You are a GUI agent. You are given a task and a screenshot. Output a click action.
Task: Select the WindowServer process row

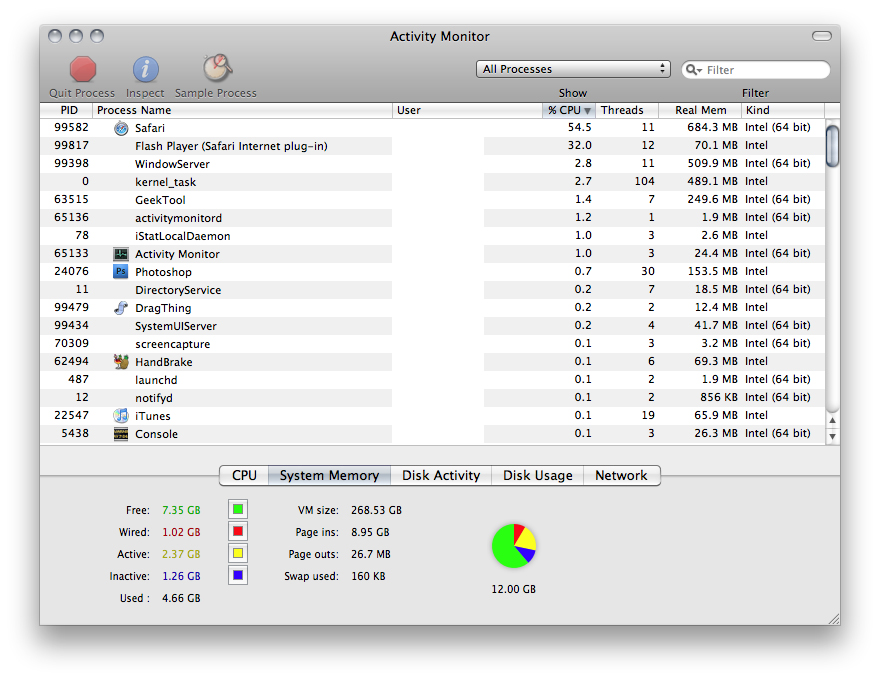tap(432, 164)
